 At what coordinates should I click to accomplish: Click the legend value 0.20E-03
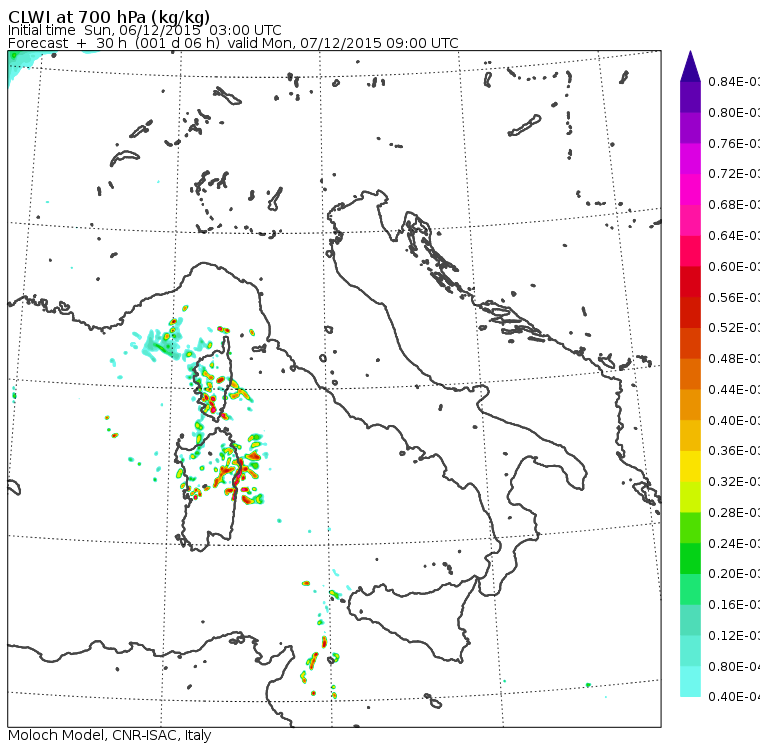pos(734,574)
